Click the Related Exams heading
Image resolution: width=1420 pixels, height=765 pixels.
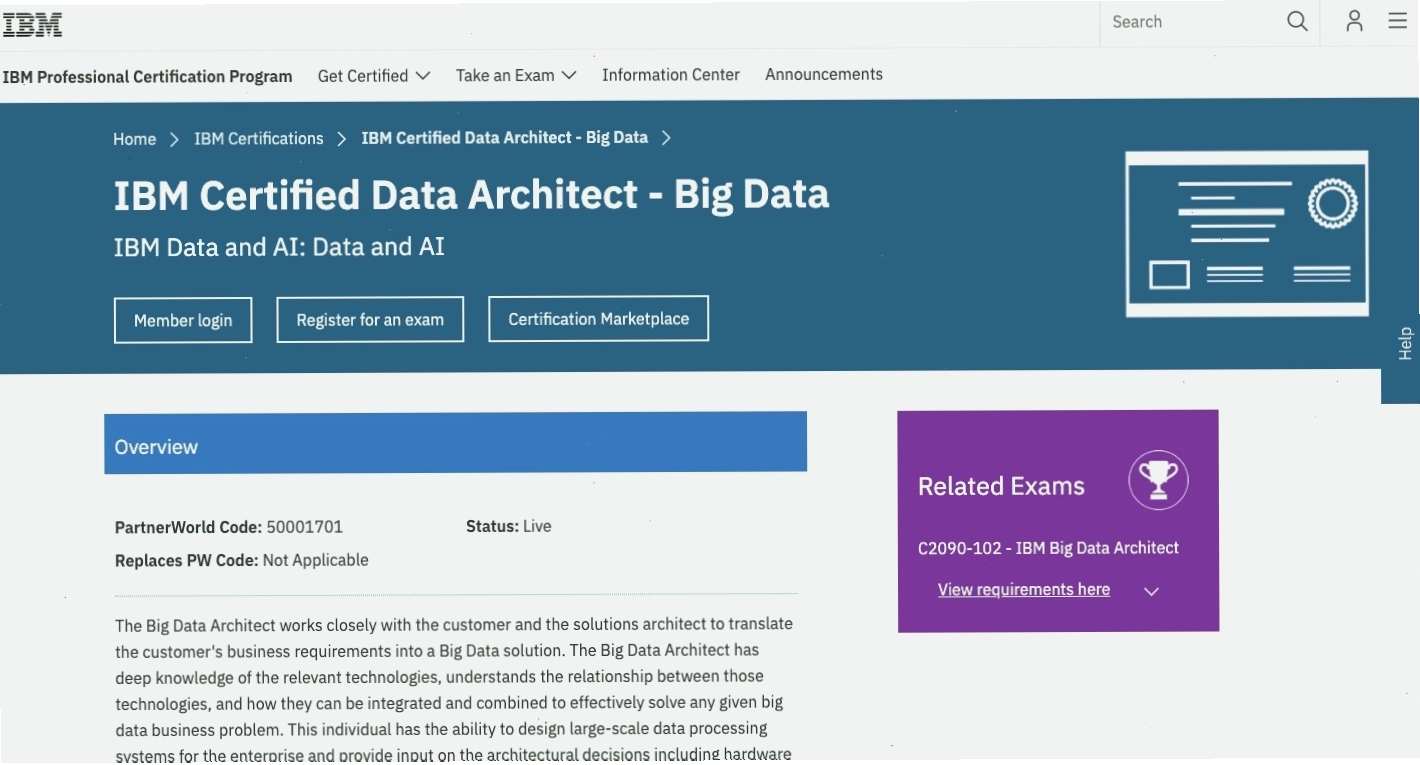[x=1001, y=486]
